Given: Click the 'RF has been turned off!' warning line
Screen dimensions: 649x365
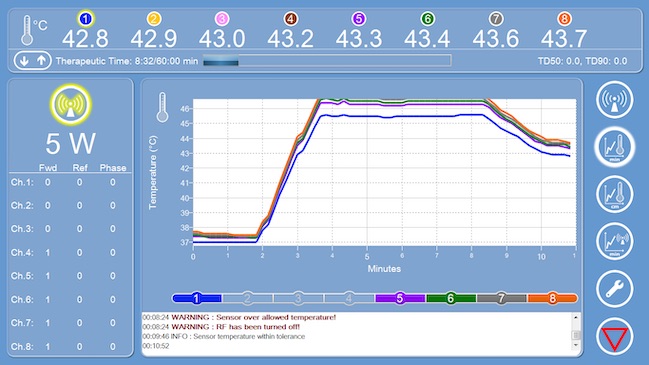Looking at the screenshot, I should pos(221,327).
